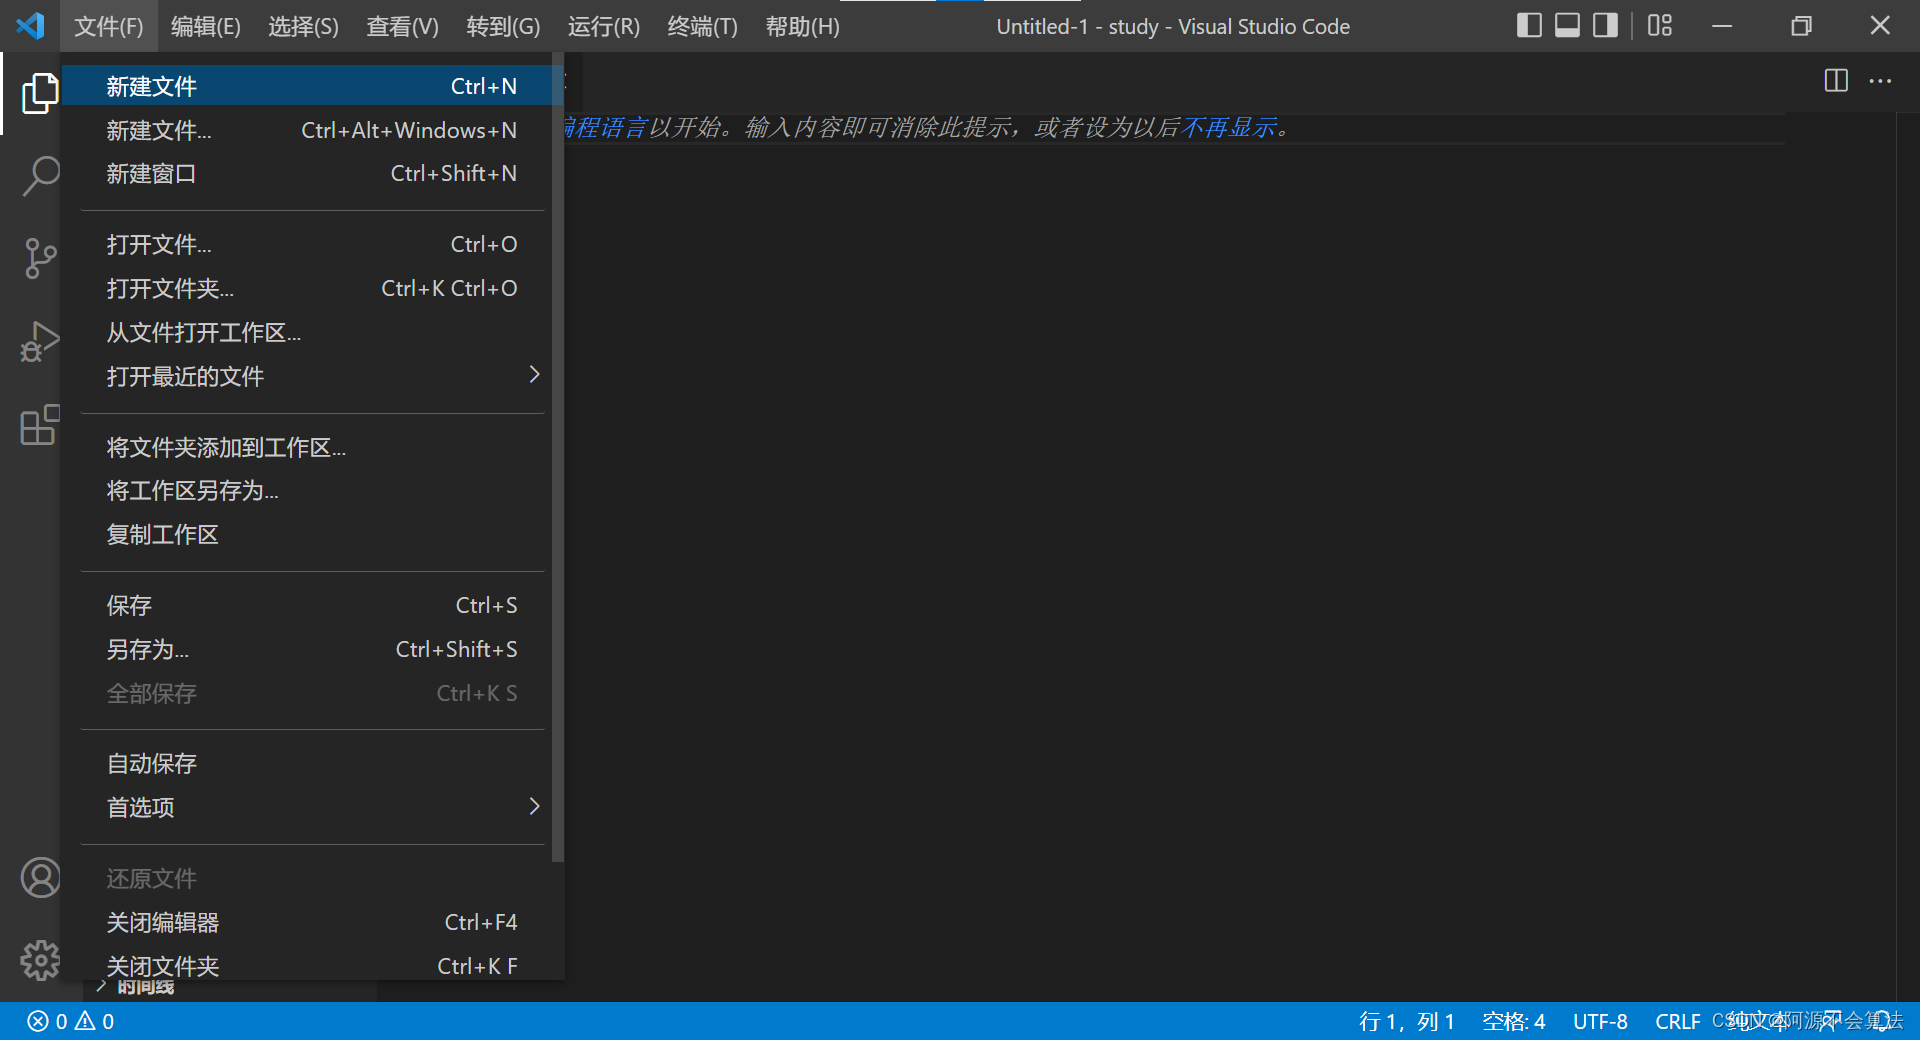Screen dimensions: 1920x1040
Task: Click the File menu scrollbar
Action: pyautogui.click(x=558, y=457)
